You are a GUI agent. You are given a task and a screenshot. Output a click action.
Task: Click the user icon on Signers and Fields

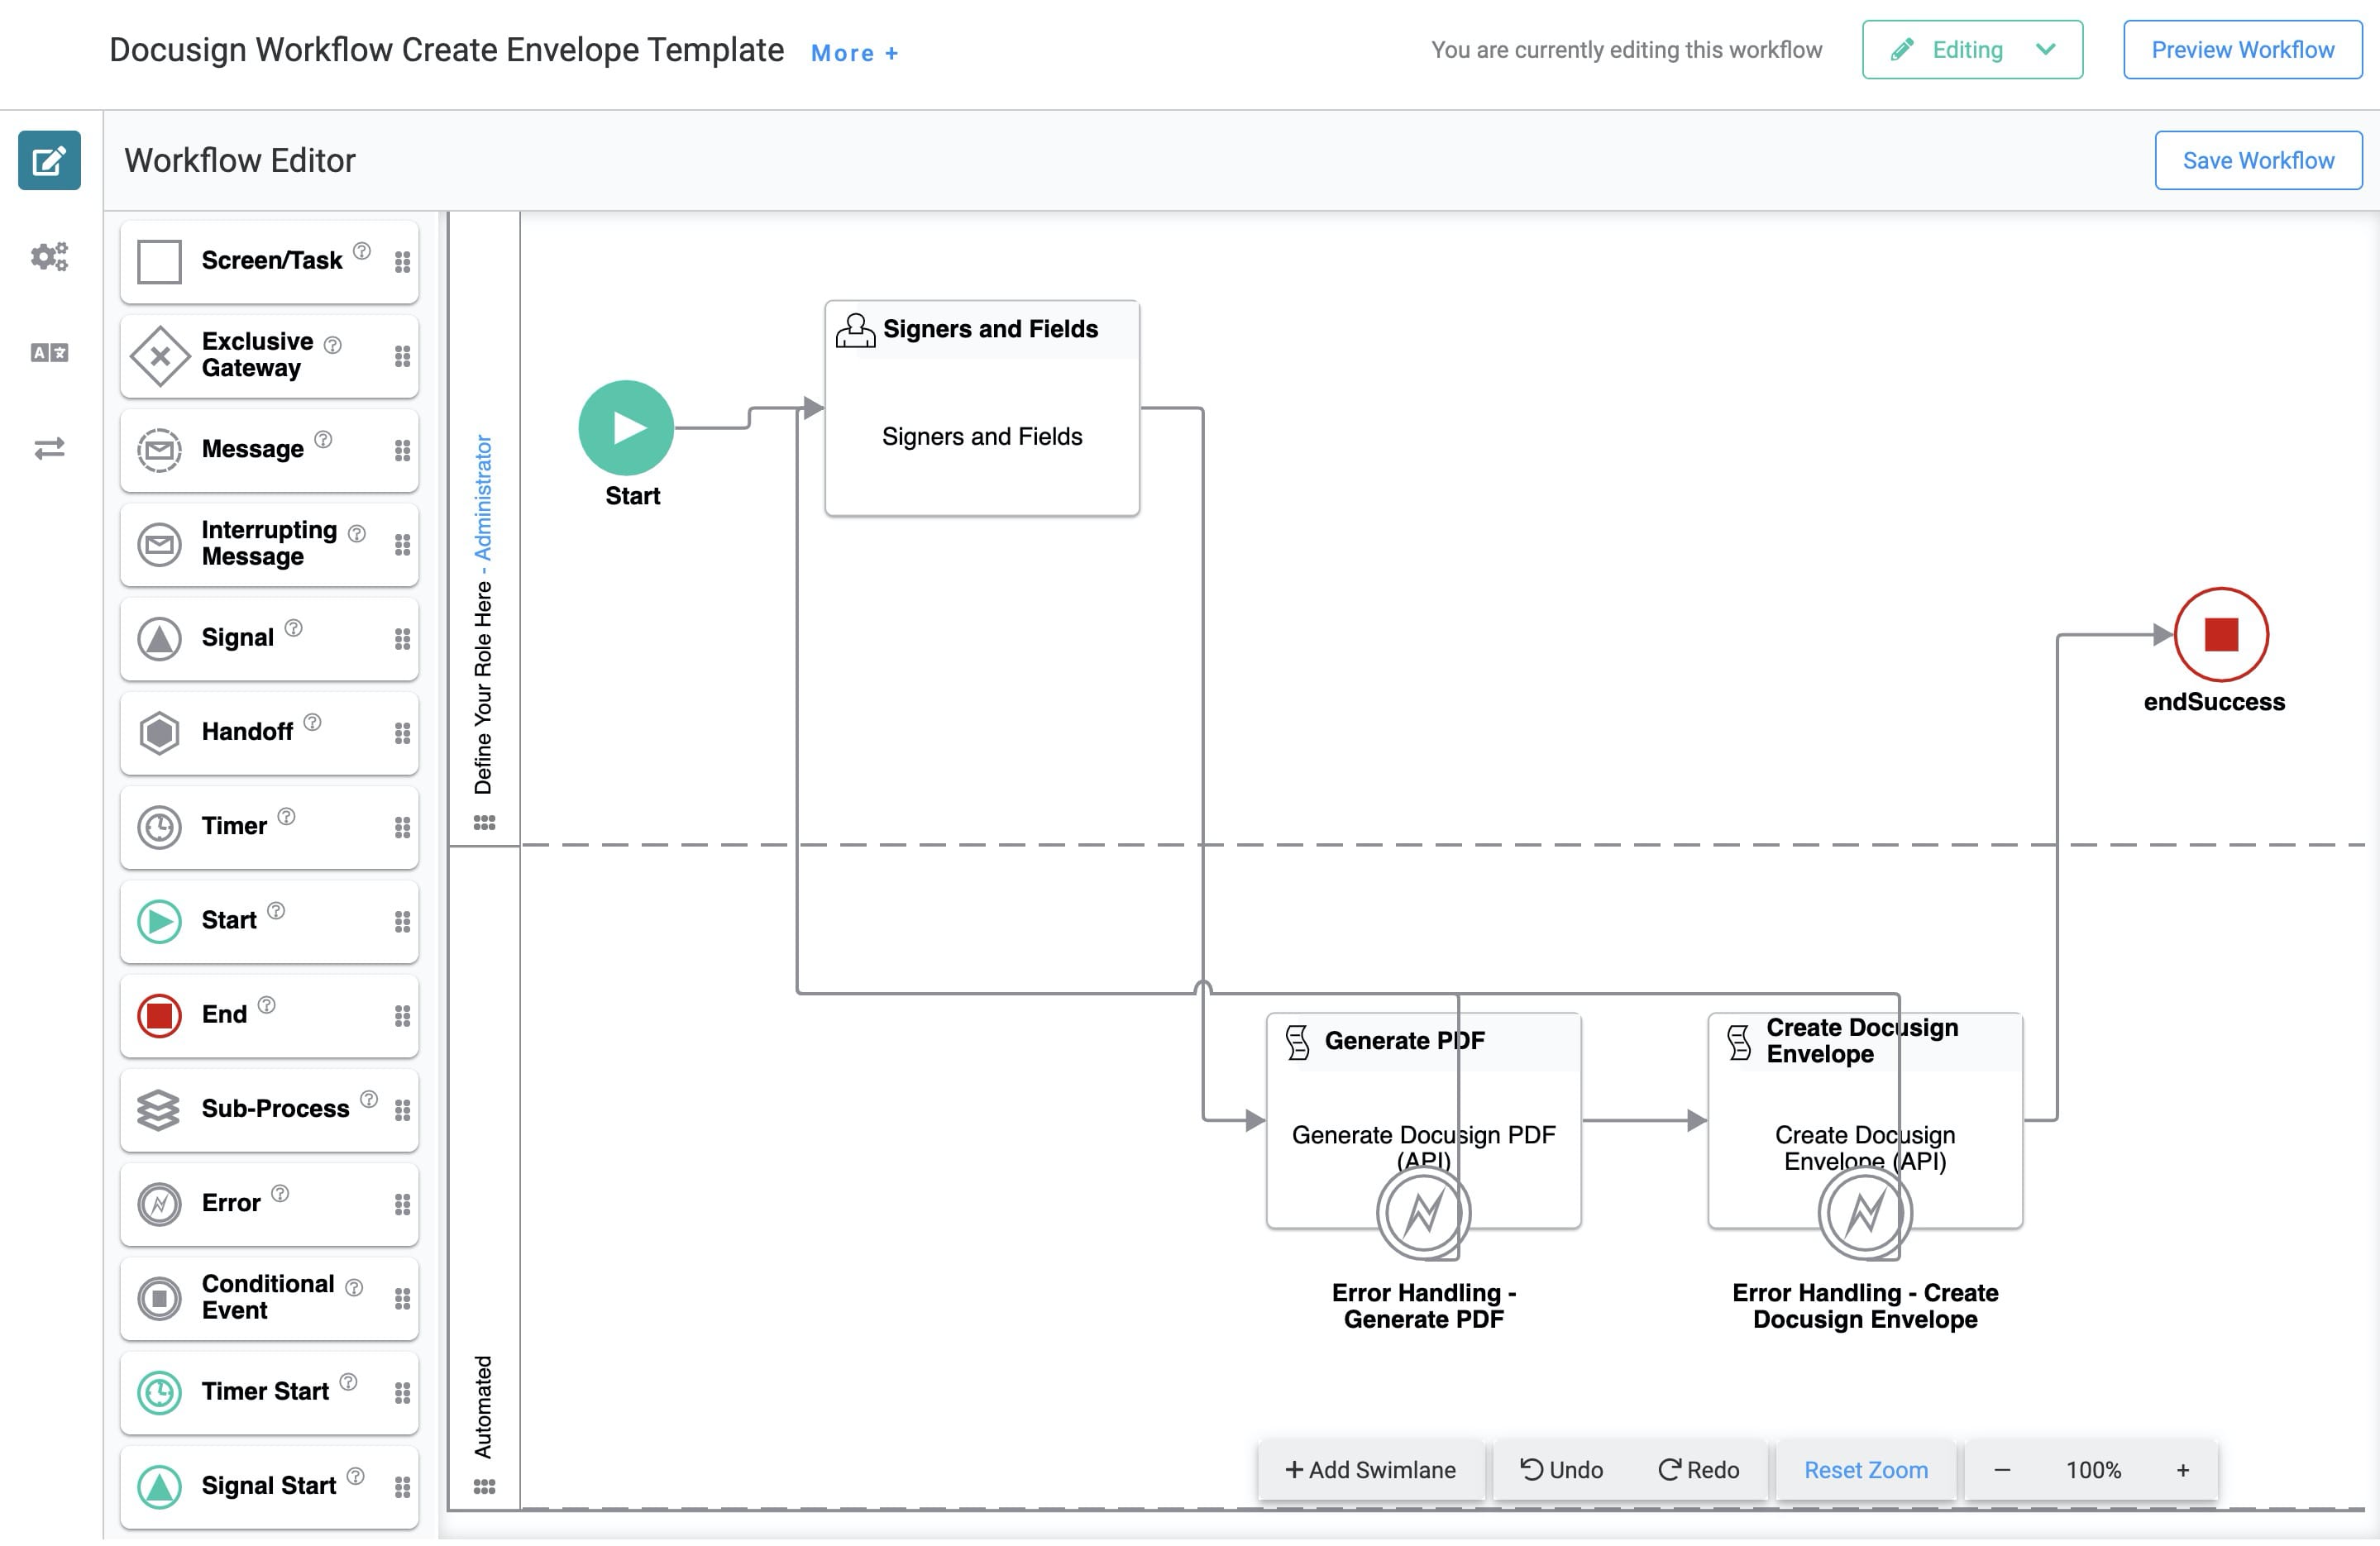(x=855, y=330)
